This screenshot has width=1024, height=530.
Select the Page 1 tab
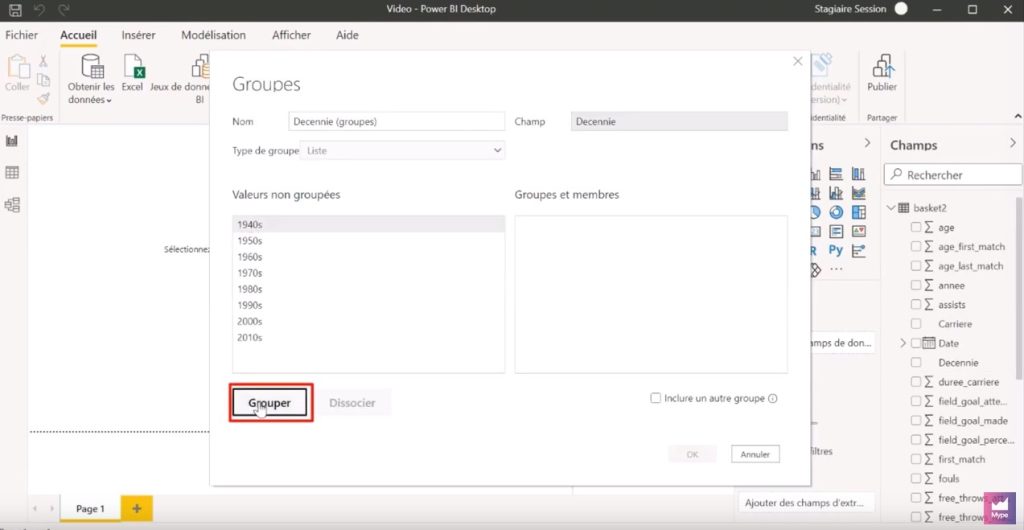point(90,508)
